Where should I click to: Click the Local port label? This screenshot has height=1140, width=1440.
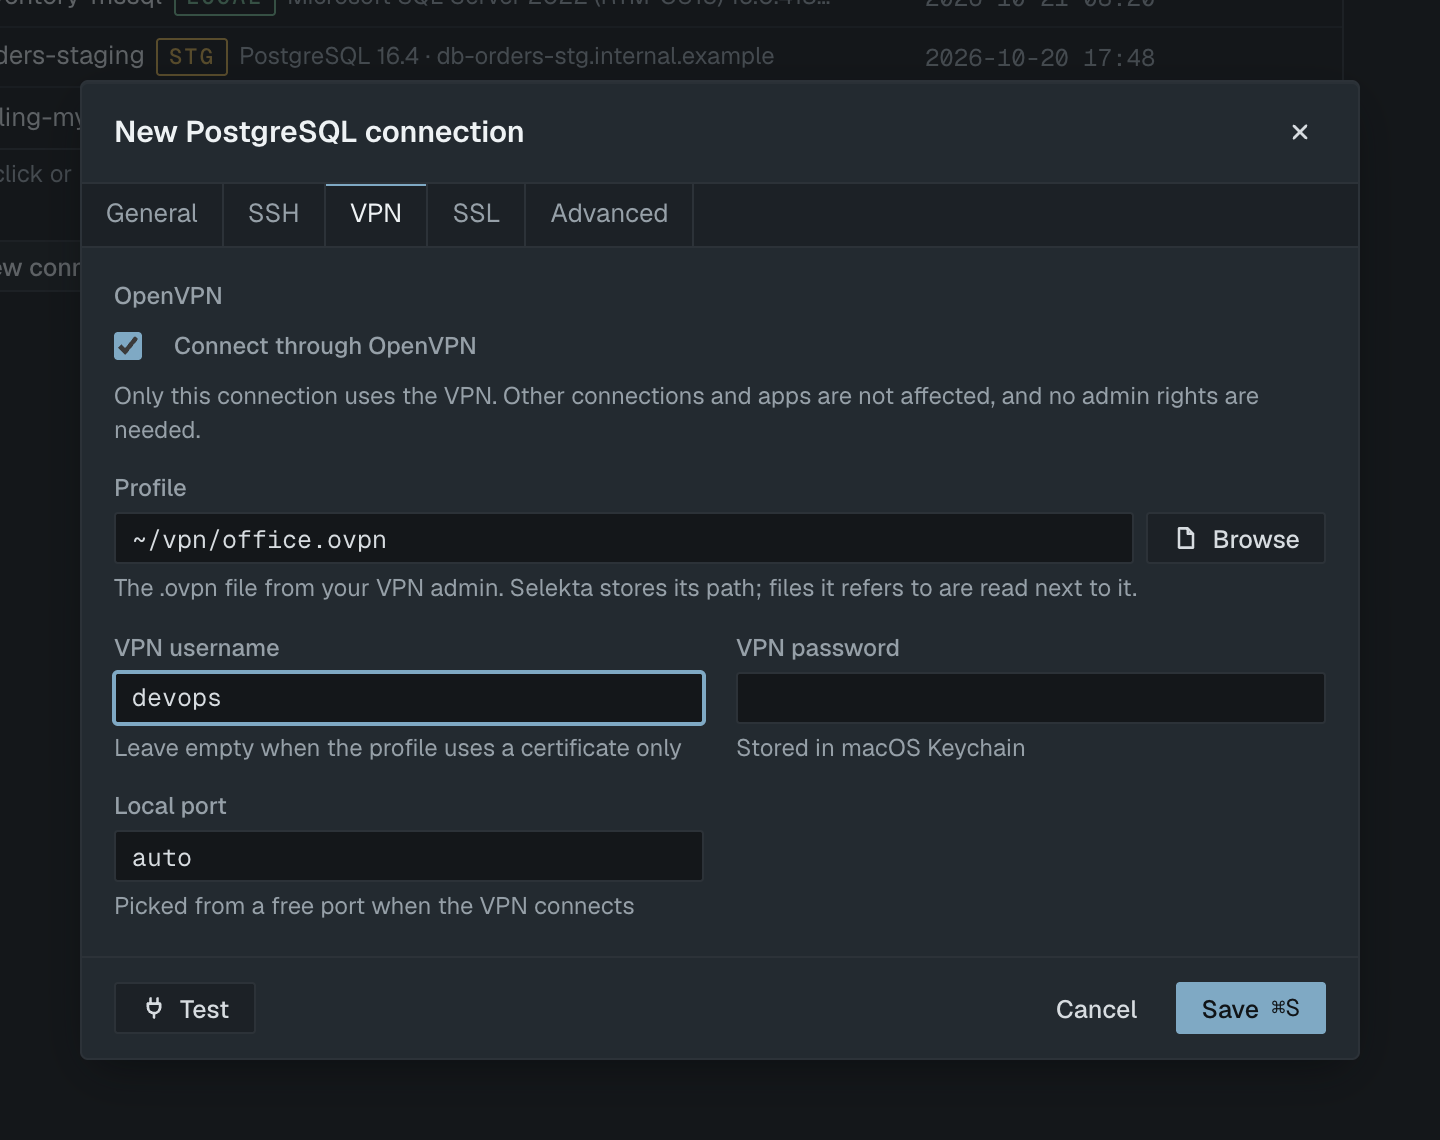(170, 806)
